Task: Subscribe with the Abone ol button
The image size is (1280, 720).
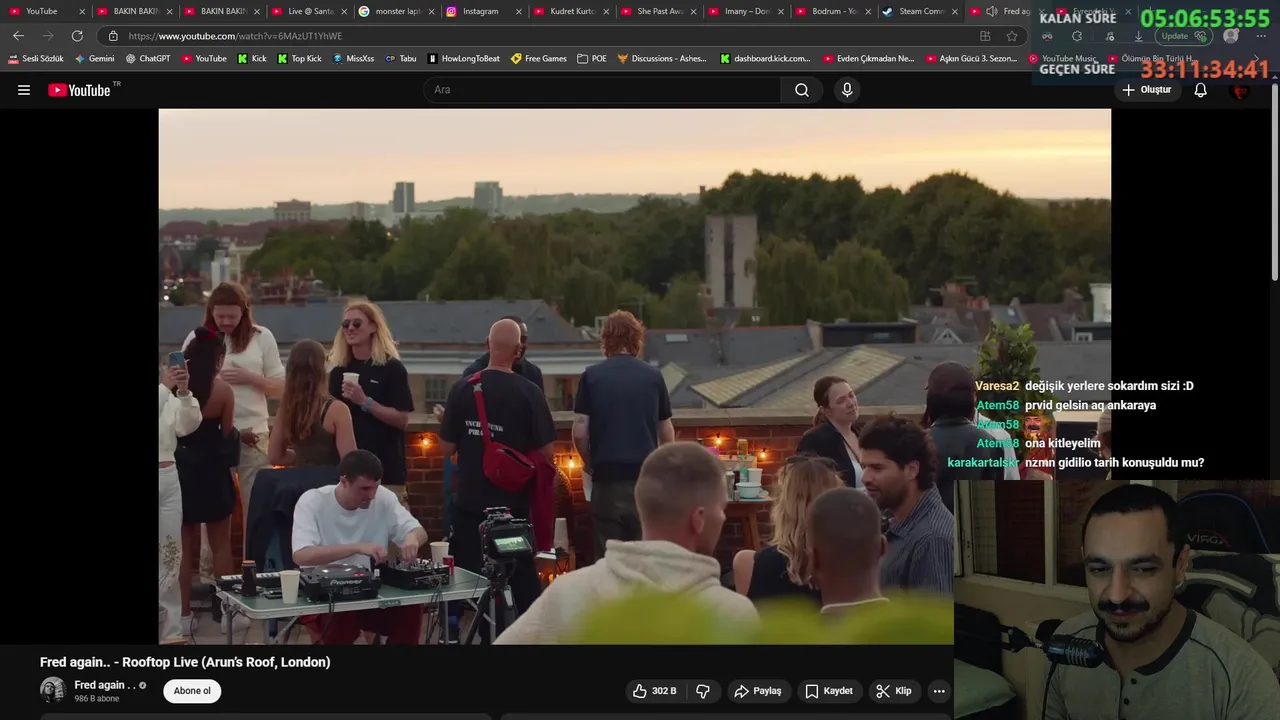Action: [x=192, y=691]
